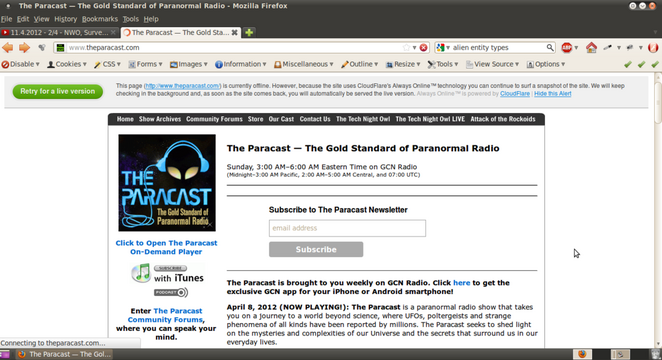Switch to the YouTube 11.4.2012 tab
This screenshot has height=360, width=662.
[x=59, y=32]
